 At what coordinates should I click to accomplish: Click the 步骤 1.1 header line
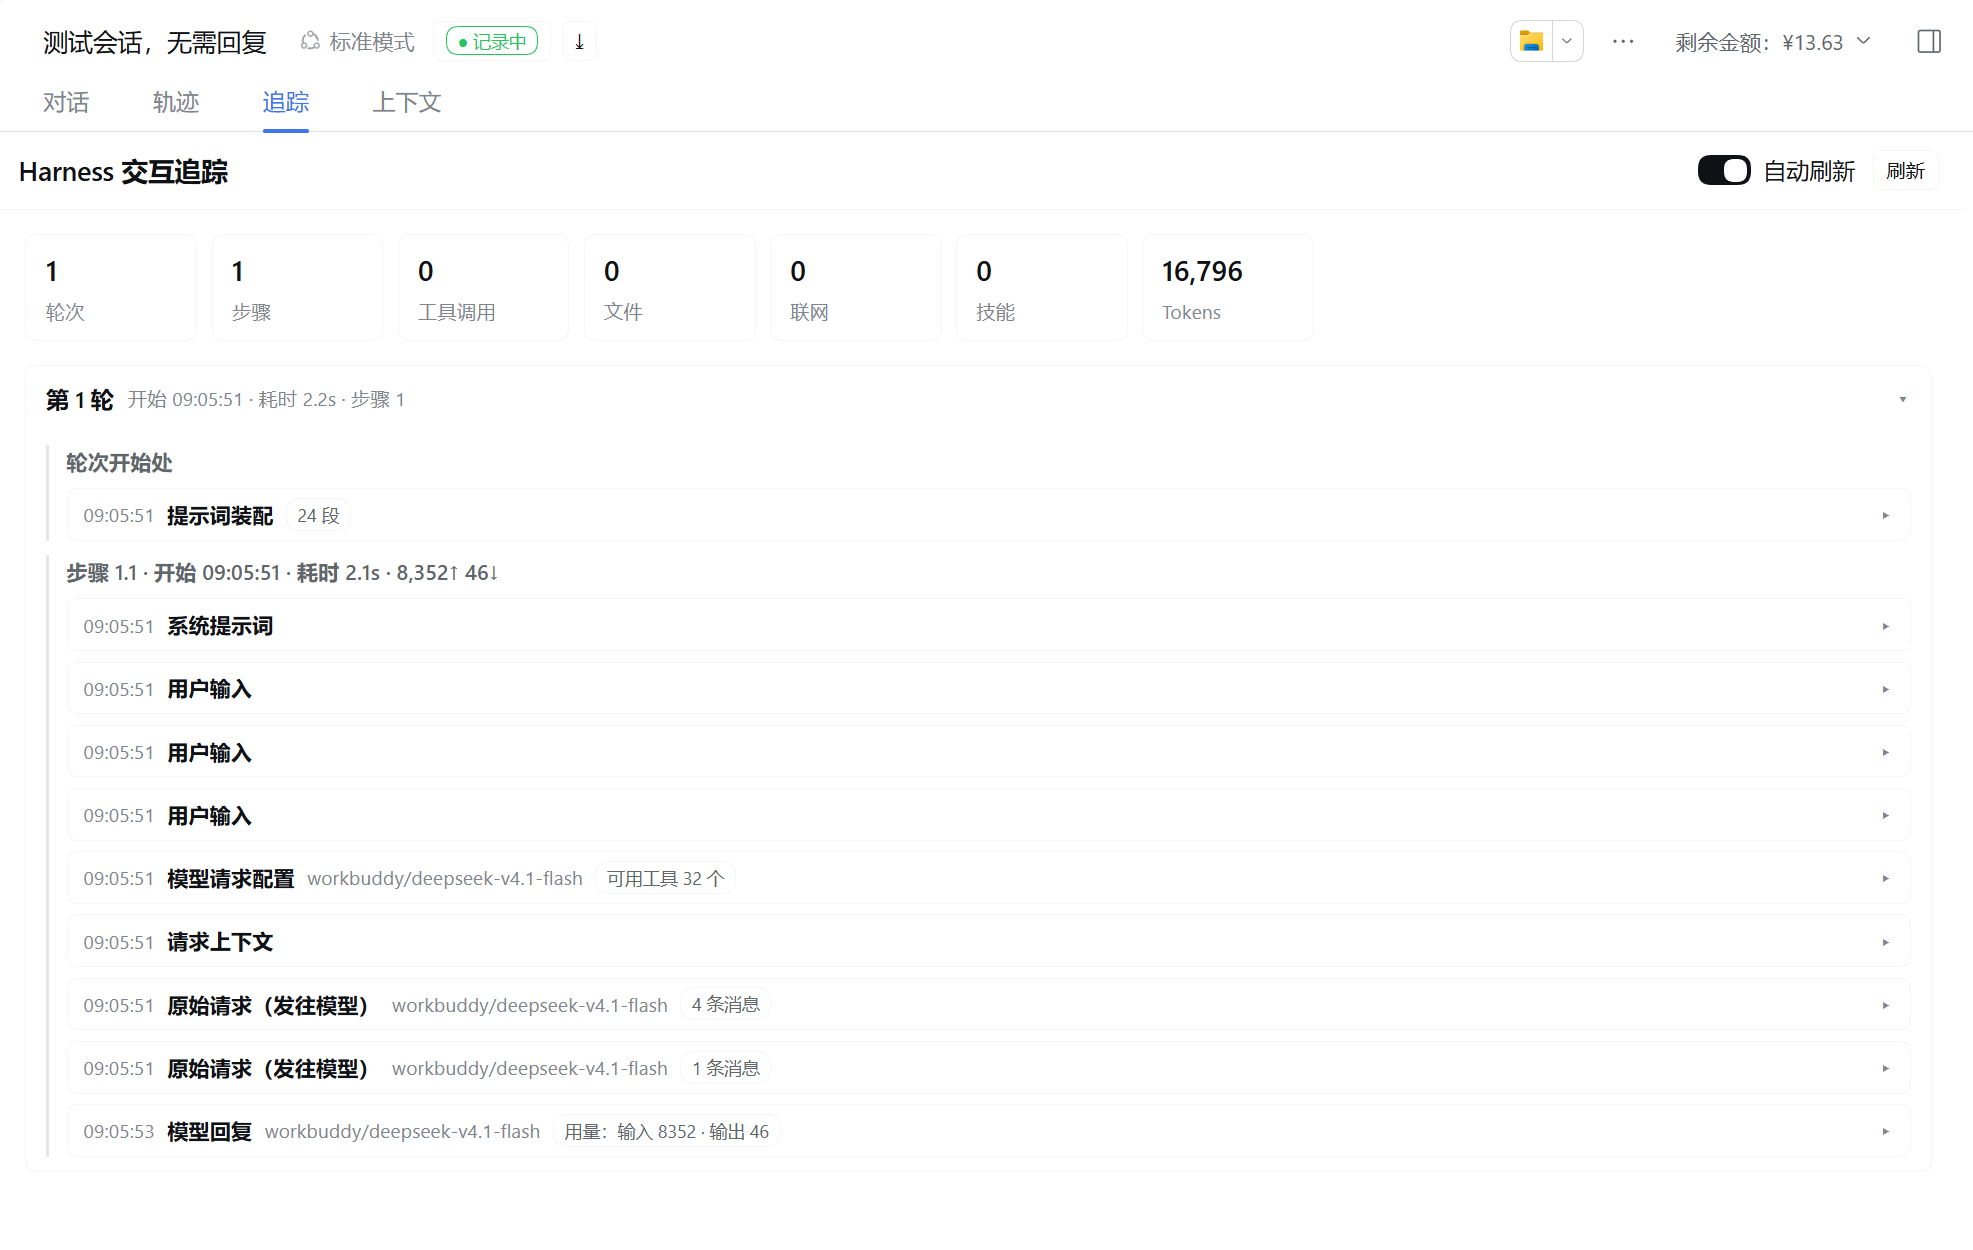[282, 573]
